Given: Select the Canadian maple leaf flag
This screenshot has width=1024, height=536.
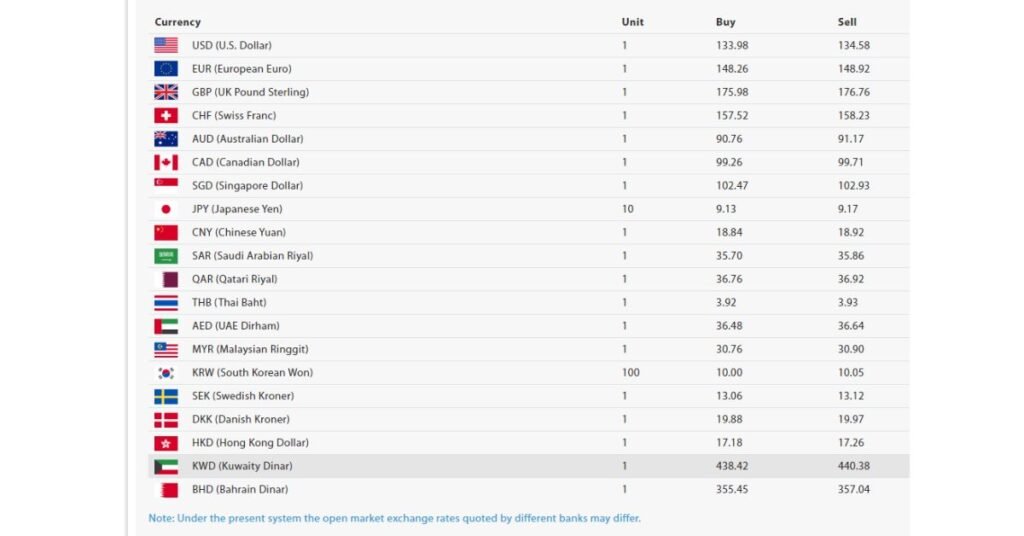Looking at the screenshot, I should [x=166, y=162].
